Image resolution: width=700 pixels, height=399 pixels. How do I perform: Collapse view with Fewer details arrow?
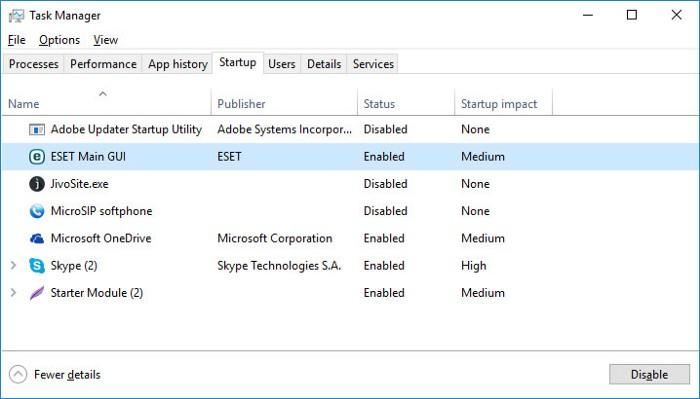tap(18, 374)
